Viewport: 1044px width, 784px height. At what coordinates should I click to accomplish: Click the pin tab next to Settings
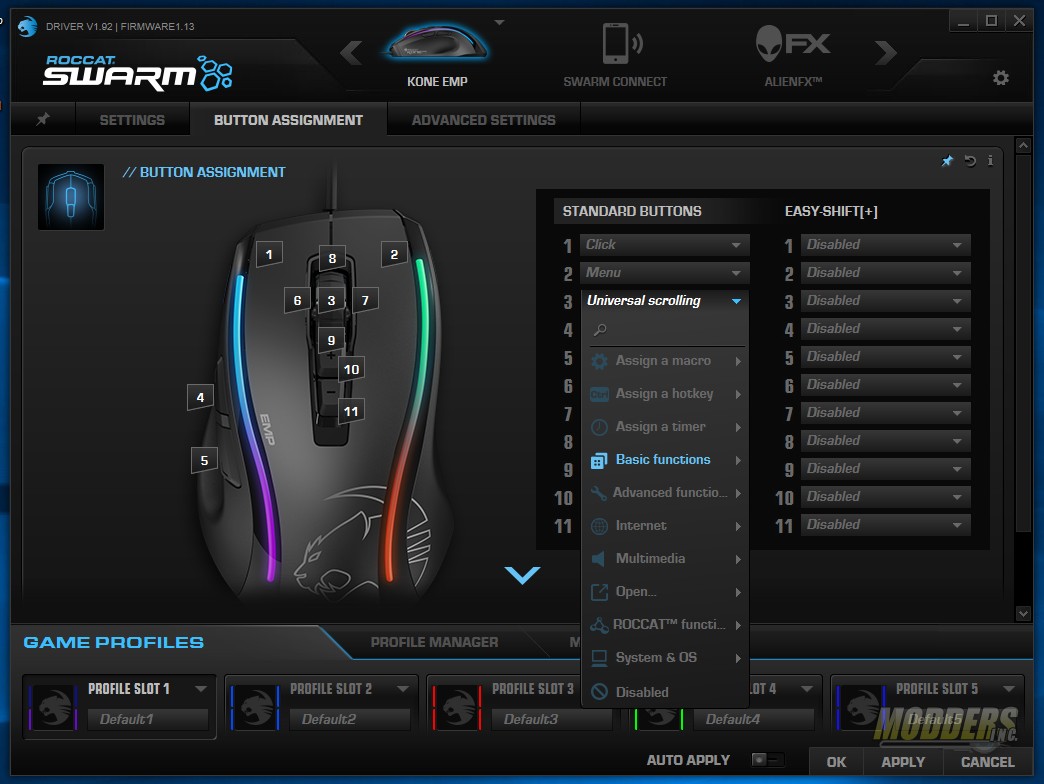pyautogui.click(x=43, y=119)
